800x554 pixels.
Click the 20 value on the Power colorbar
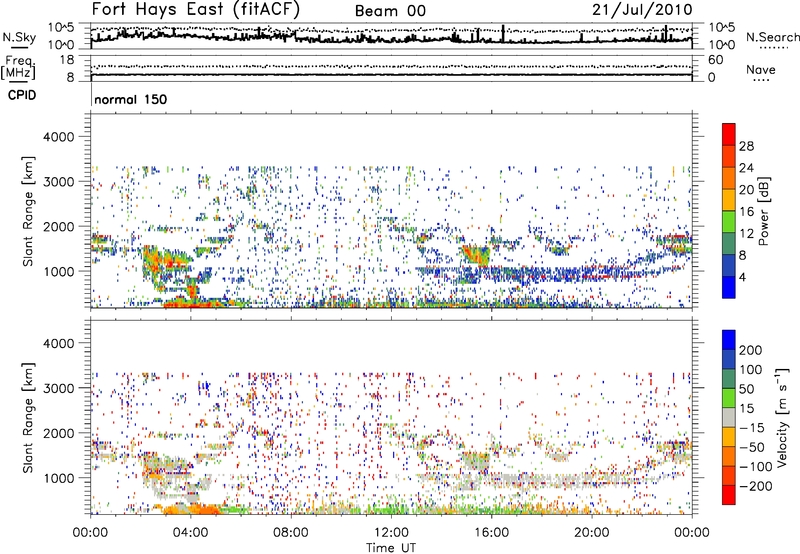746,190
